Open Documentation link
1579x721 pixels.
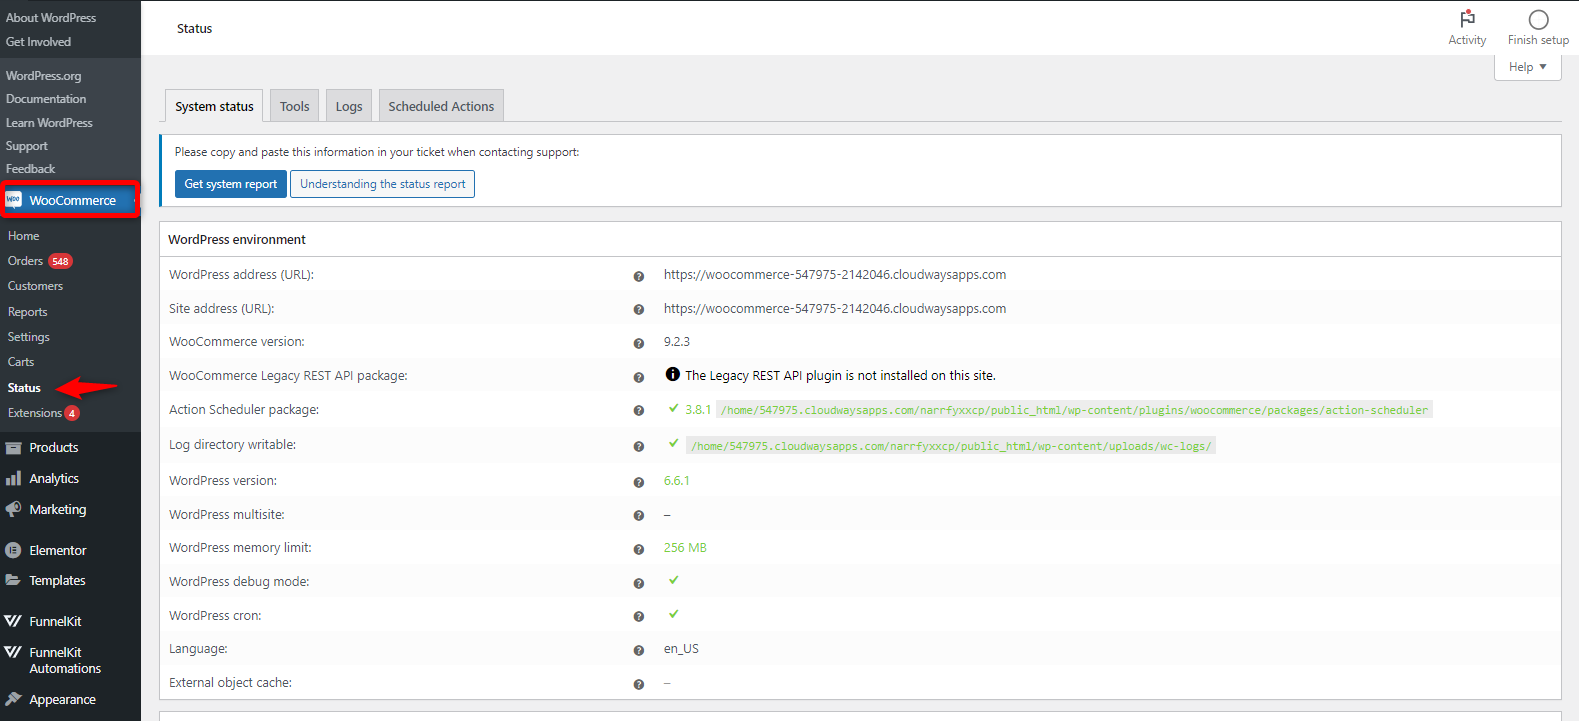(x=46, y=99)
